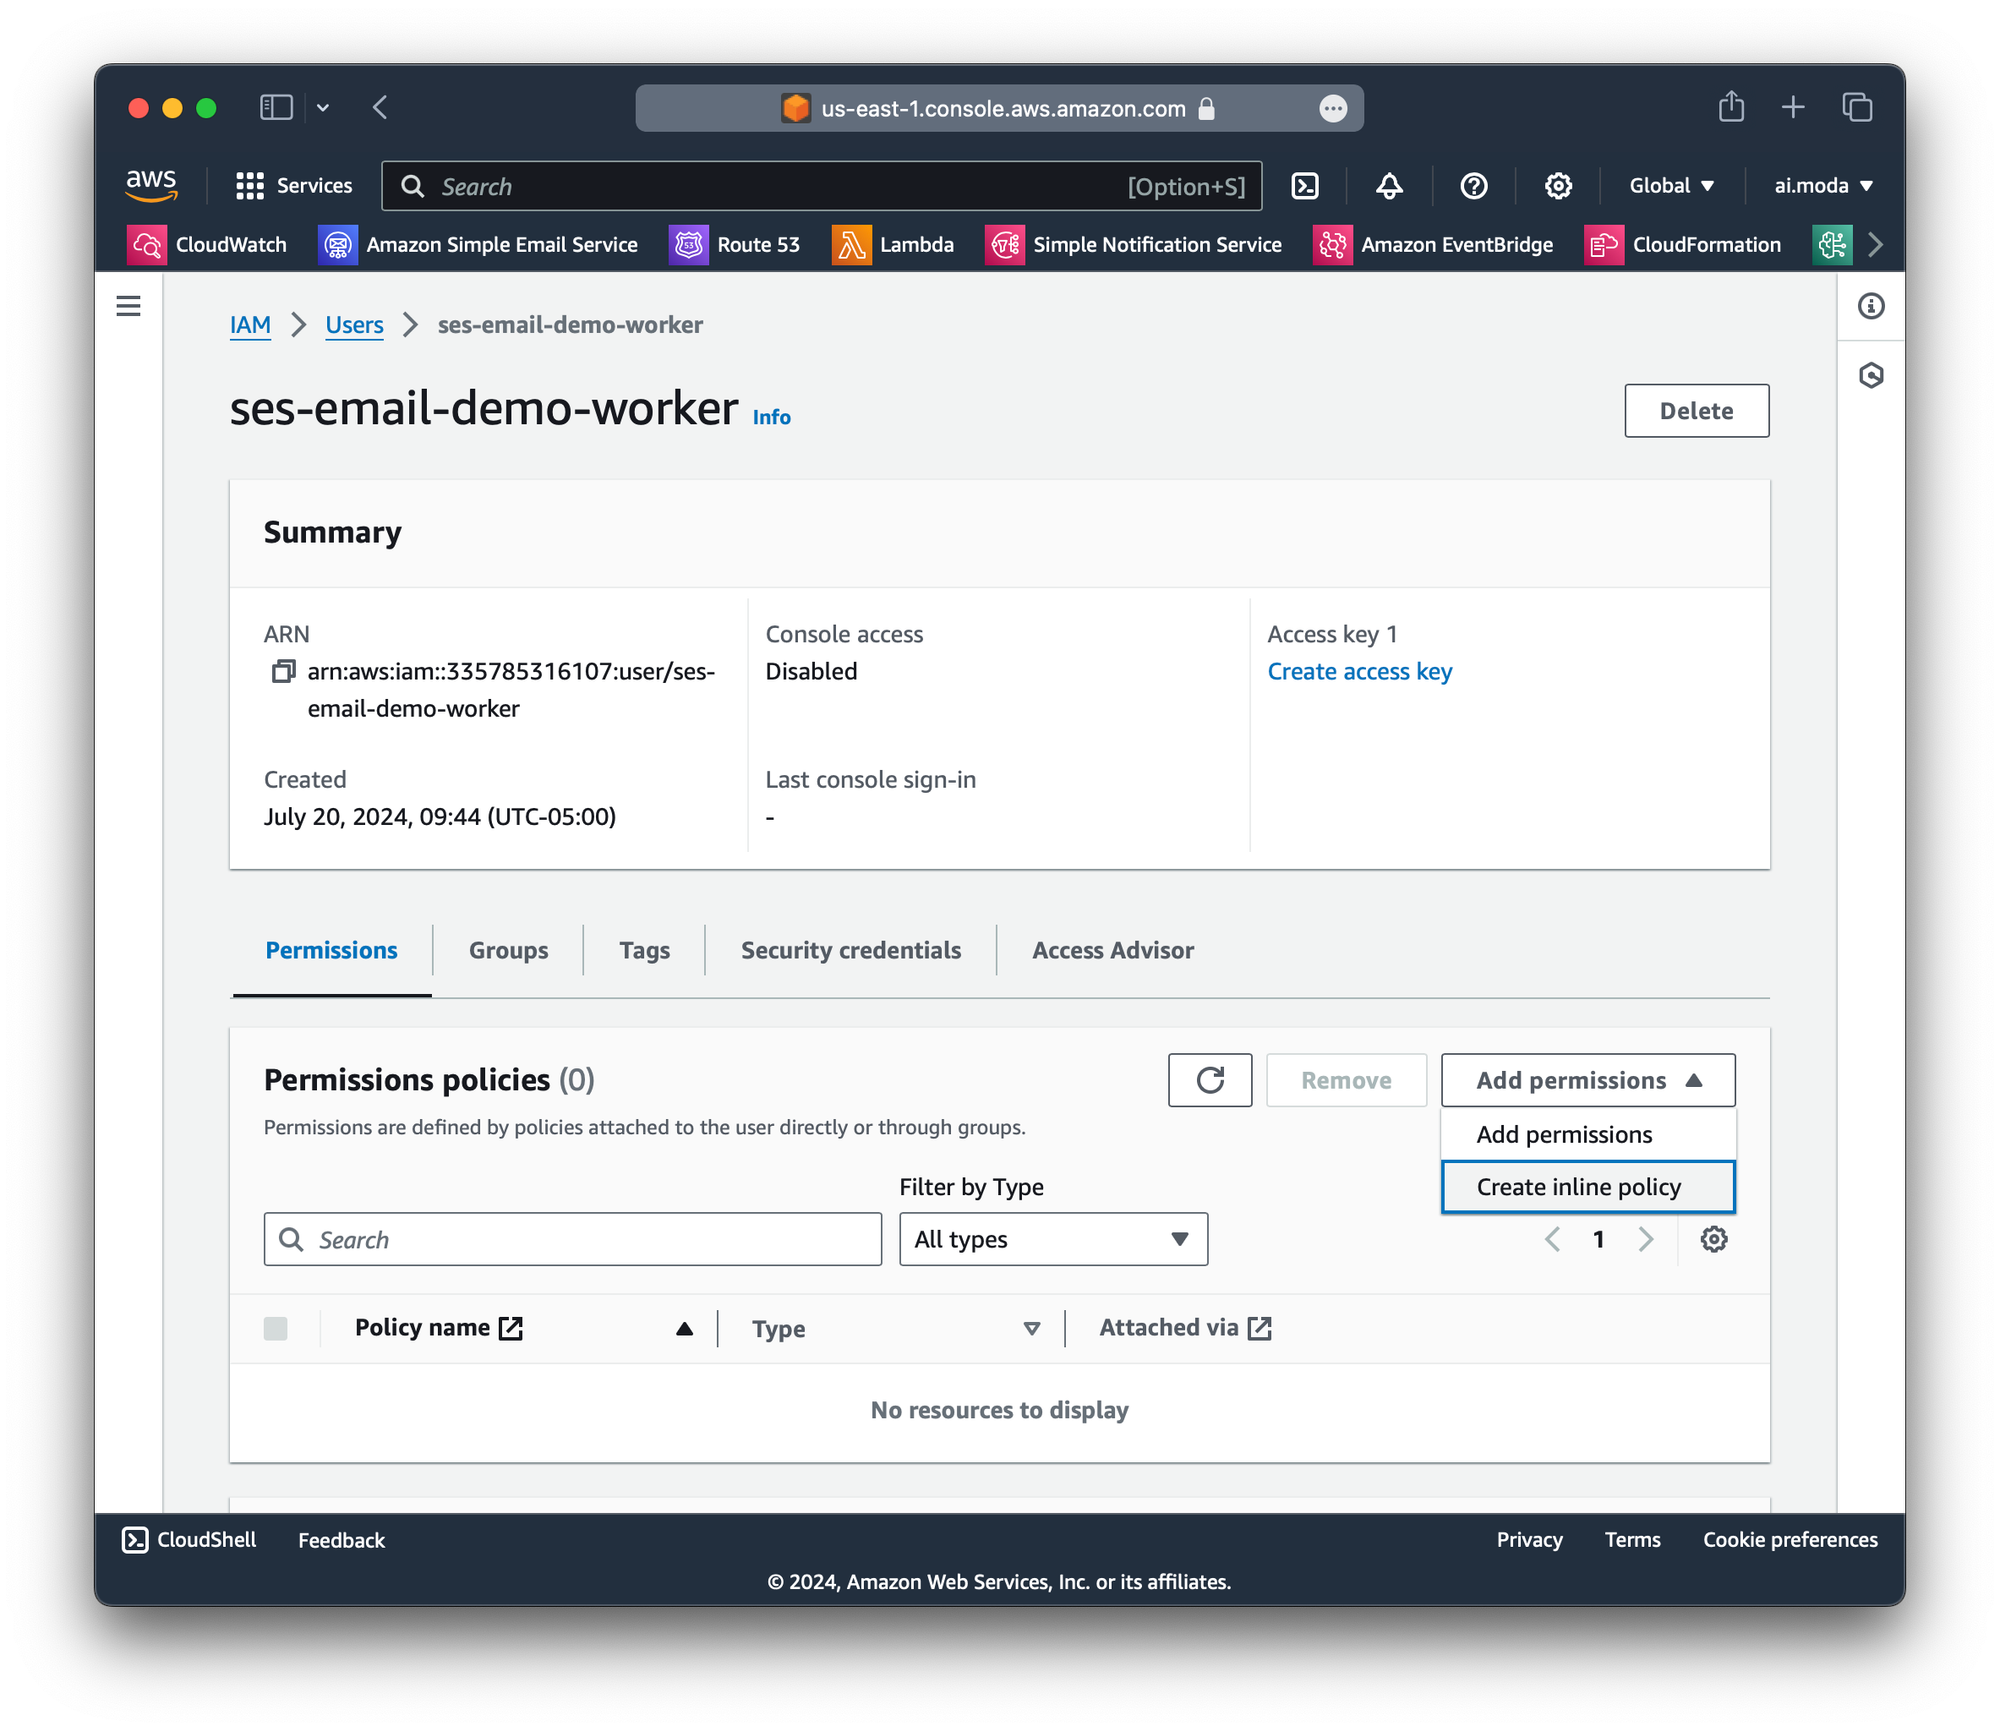Click the notifications bell icon
The image size is (2000, 1731).
click(x=1389, y=186)
